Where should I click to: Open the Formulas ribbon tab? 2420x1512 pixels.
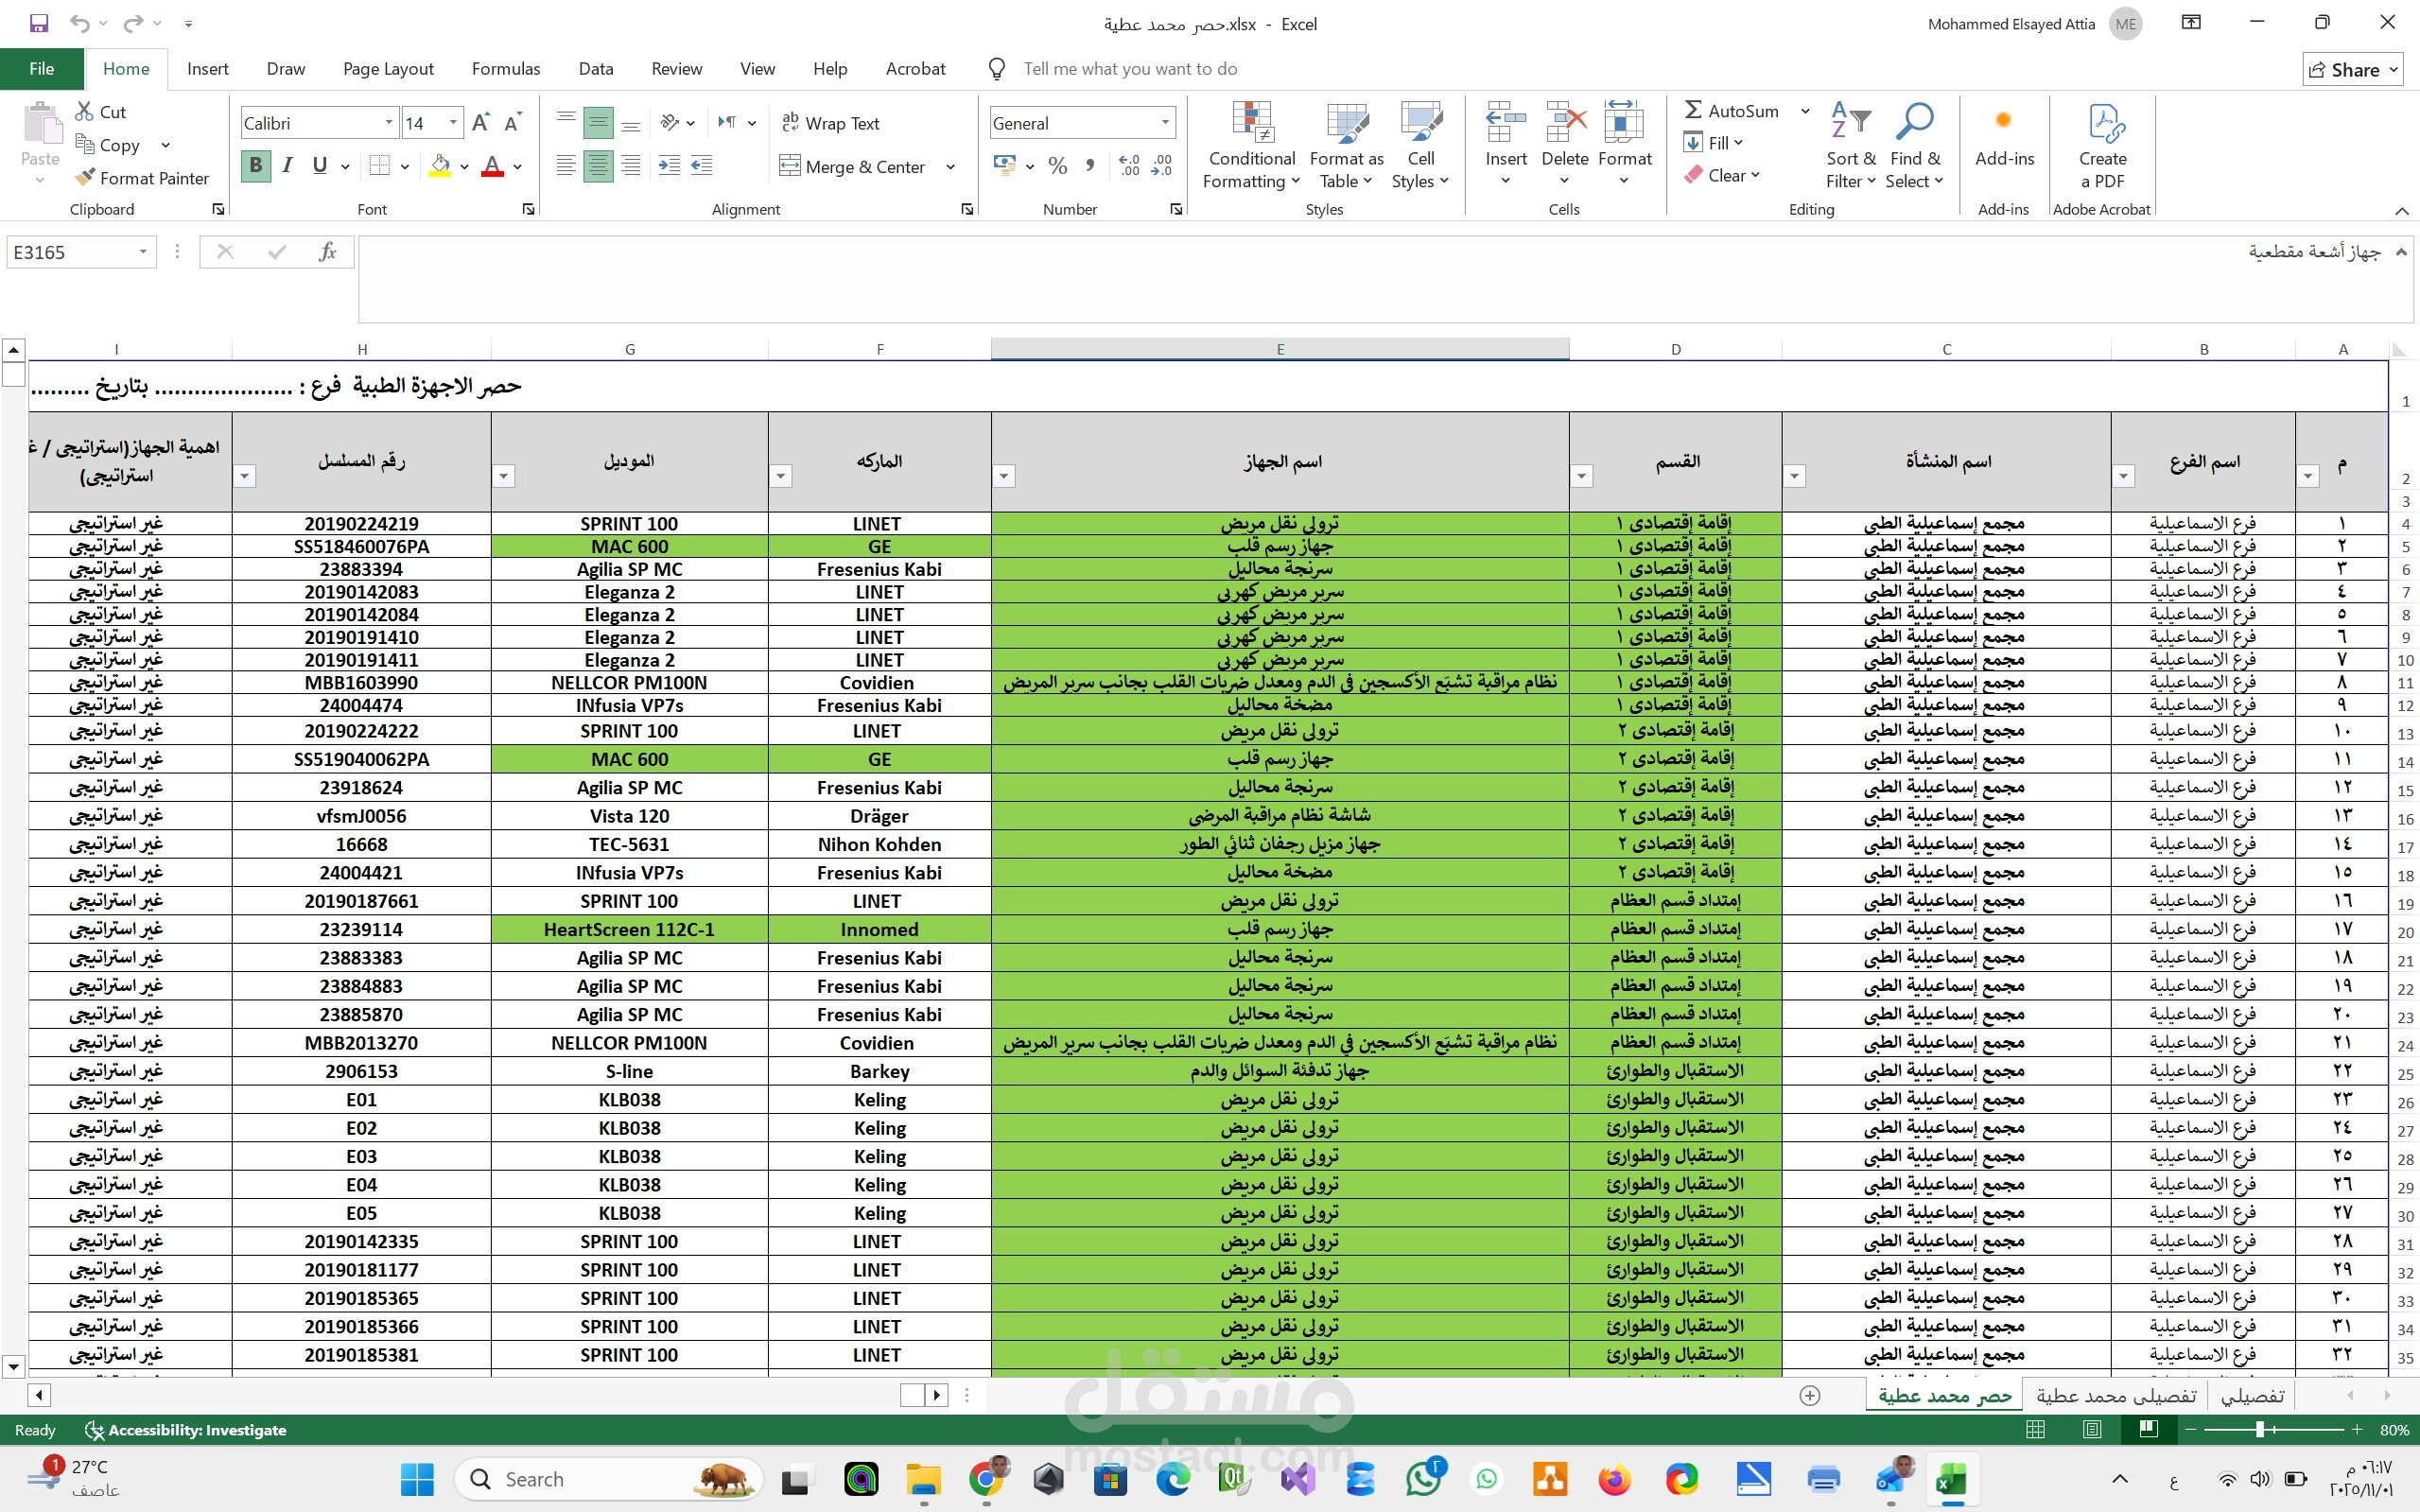tap(506, 69)
